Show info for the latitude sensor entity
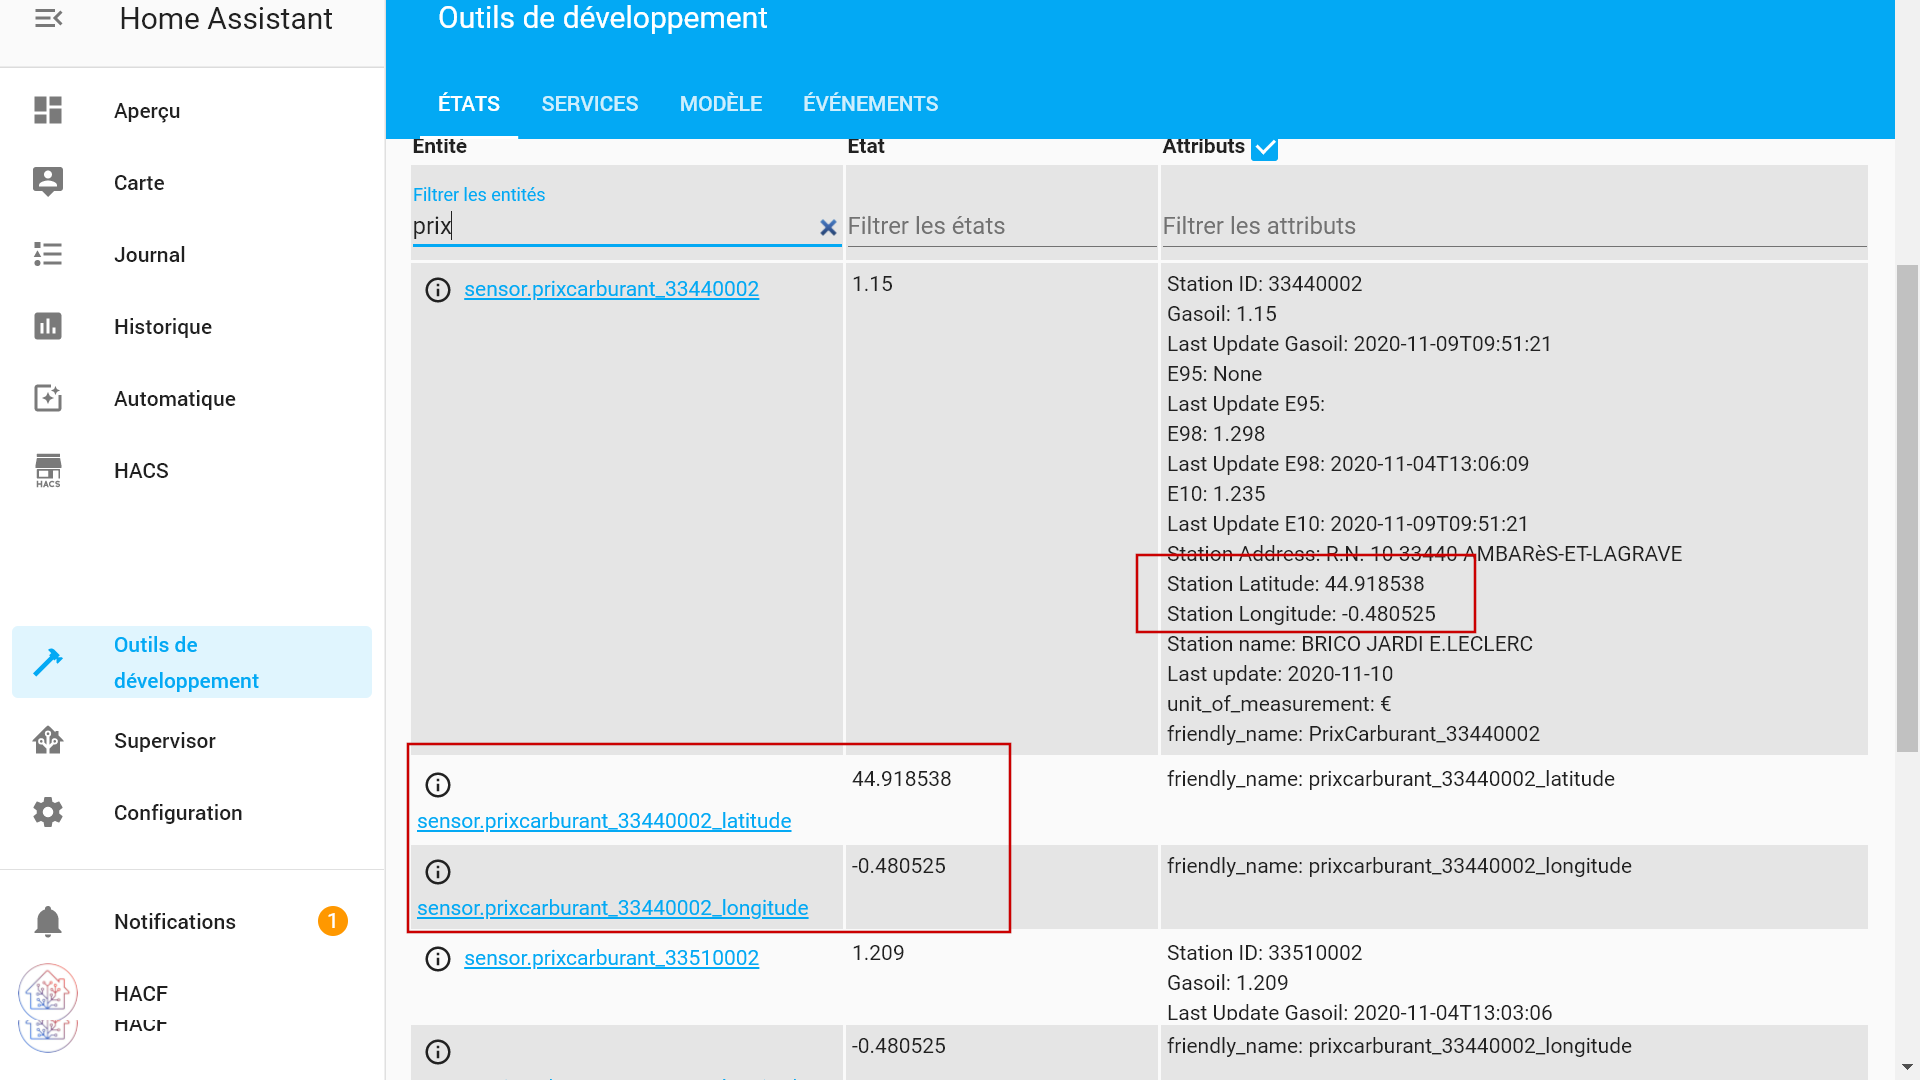1920x1080 pixels. 438,785
